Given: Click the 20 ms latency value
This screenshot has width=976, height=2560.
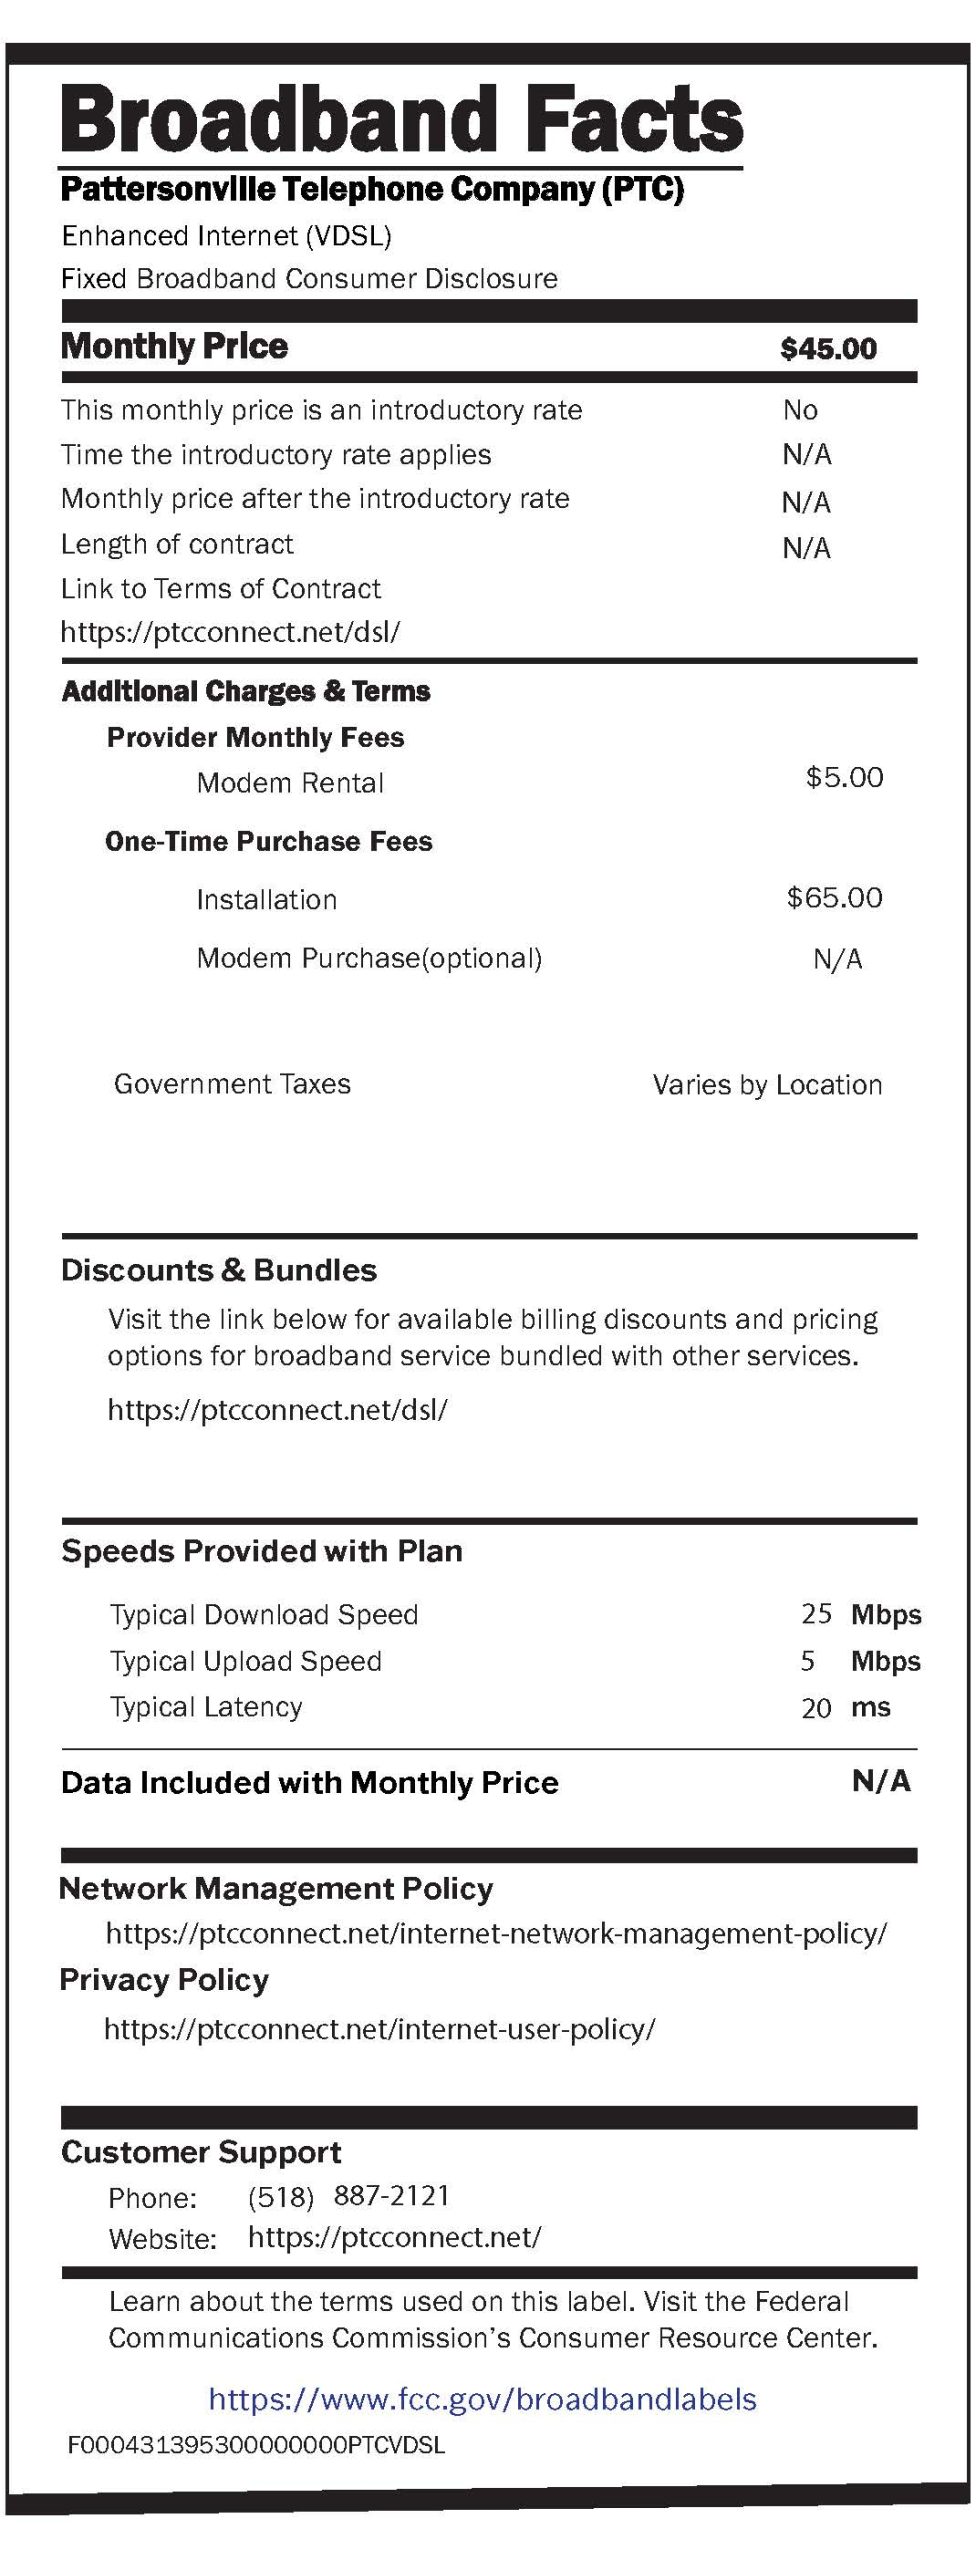Looking at the screenshot, I should point(845,1707).
